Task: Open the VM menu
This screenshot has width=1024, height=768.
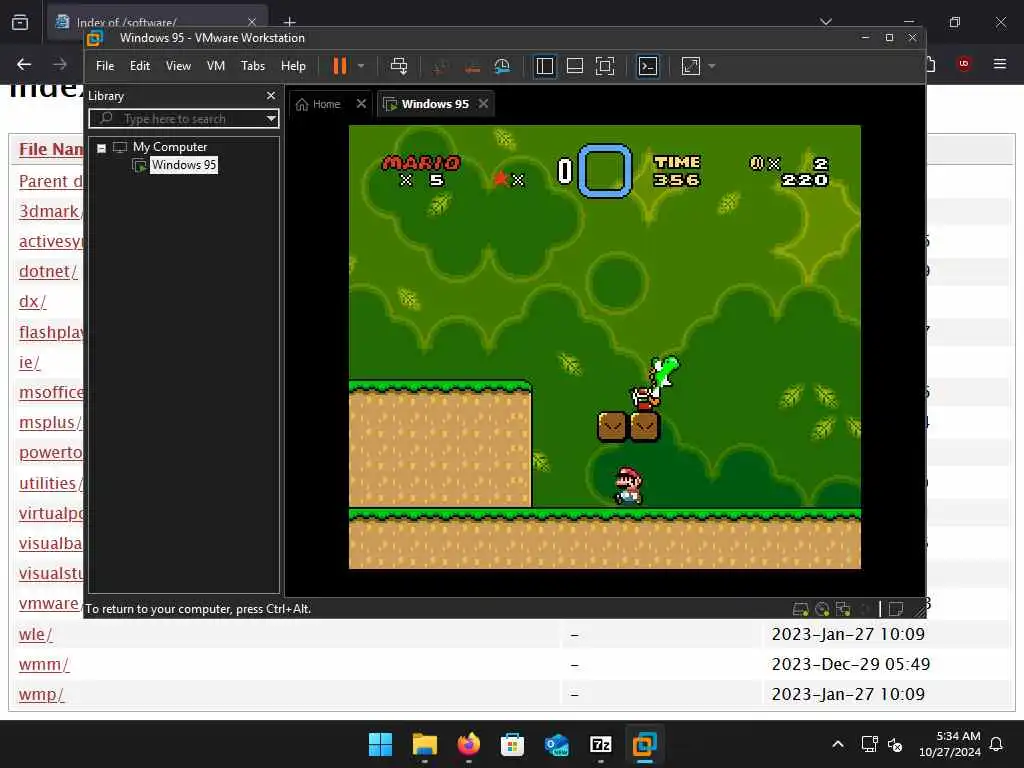Action: [216, 66]
